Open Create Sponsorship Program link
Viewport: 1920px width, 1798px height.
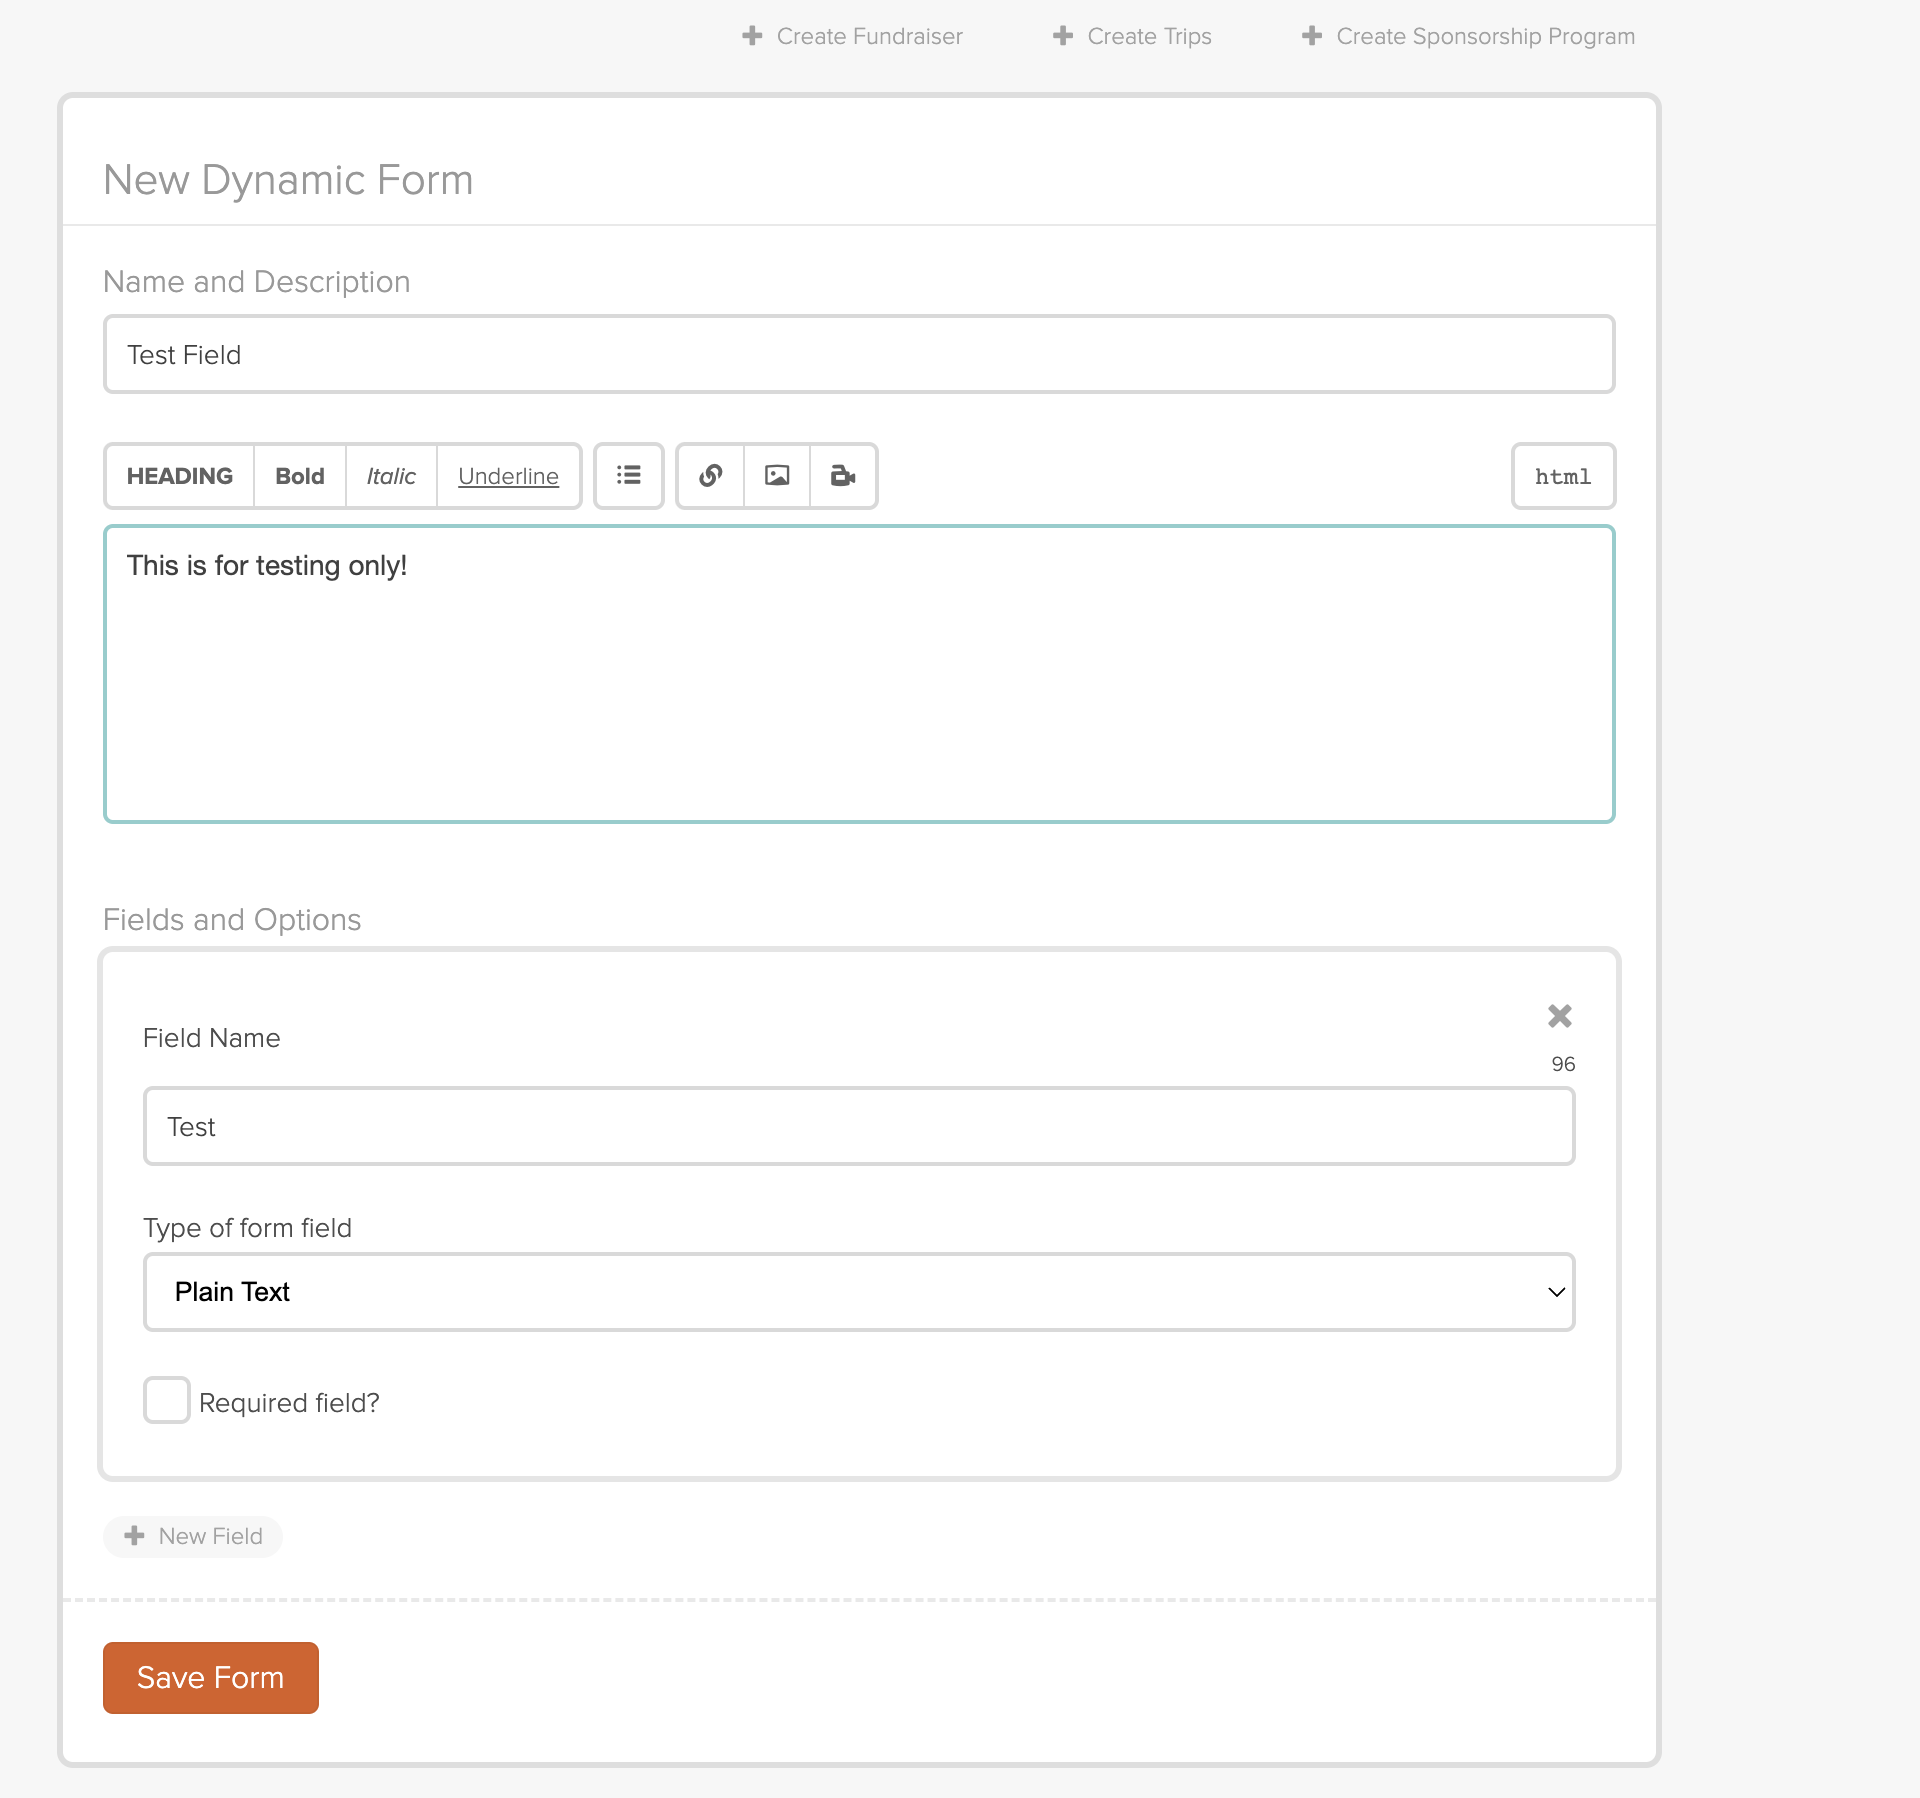pos(1469,36)
